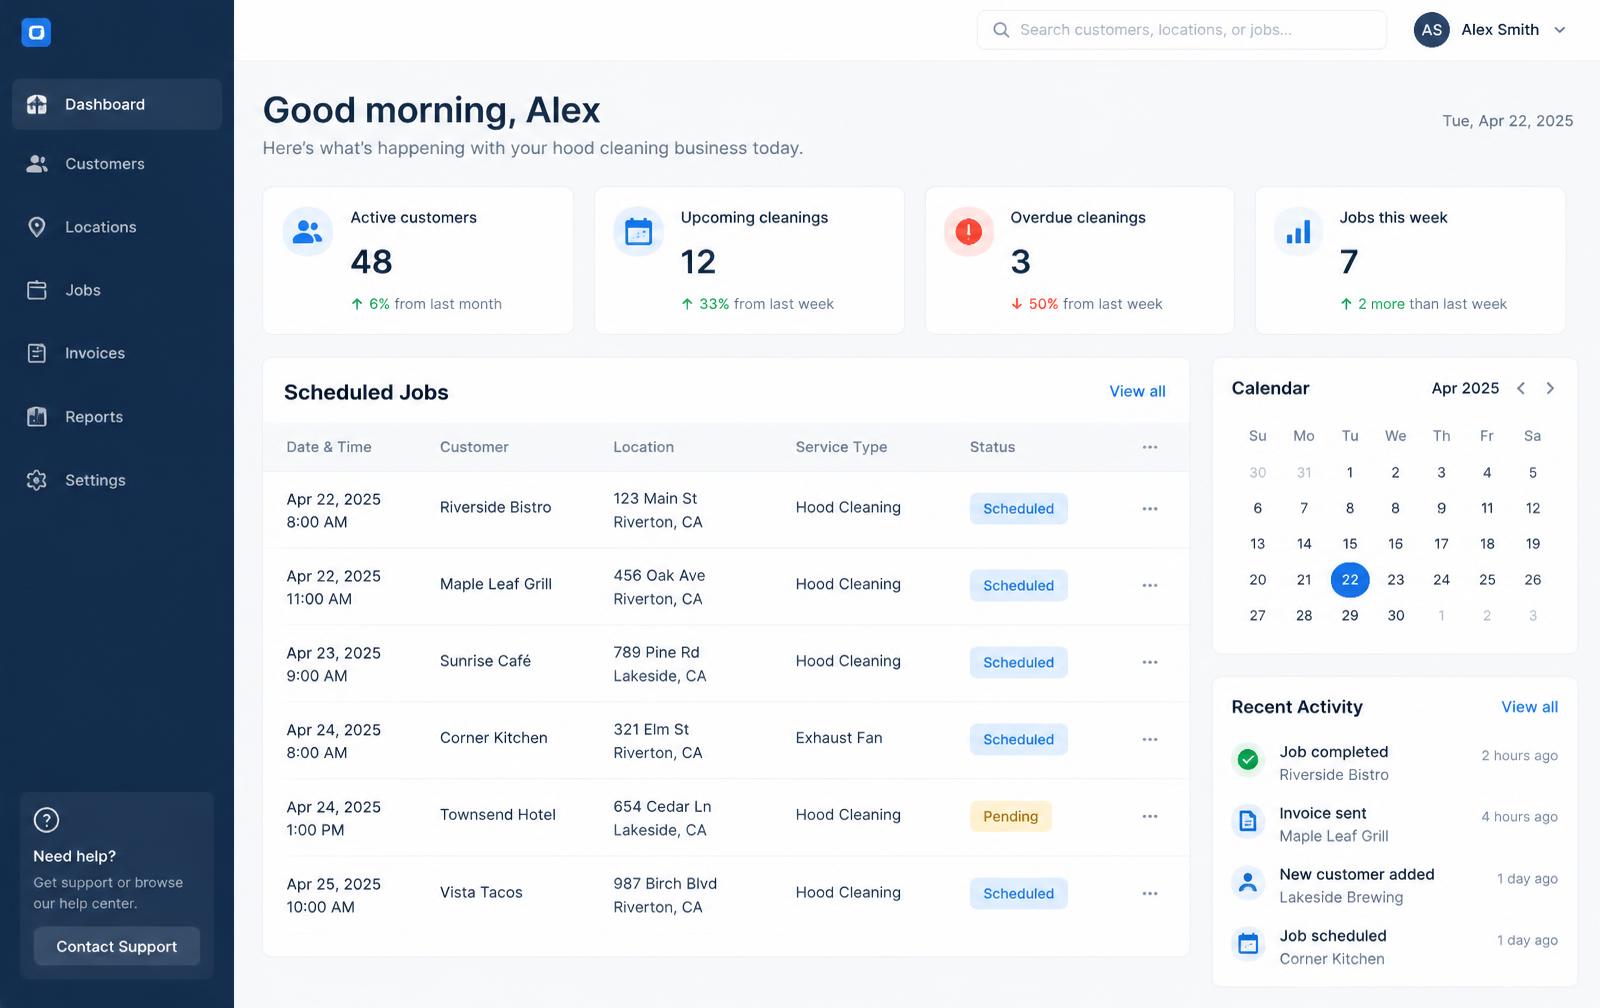The width and height of the screenshot is (1600, 1008).
Task: Click the Job scheduled calendar icon
Action: [1248, 943]
